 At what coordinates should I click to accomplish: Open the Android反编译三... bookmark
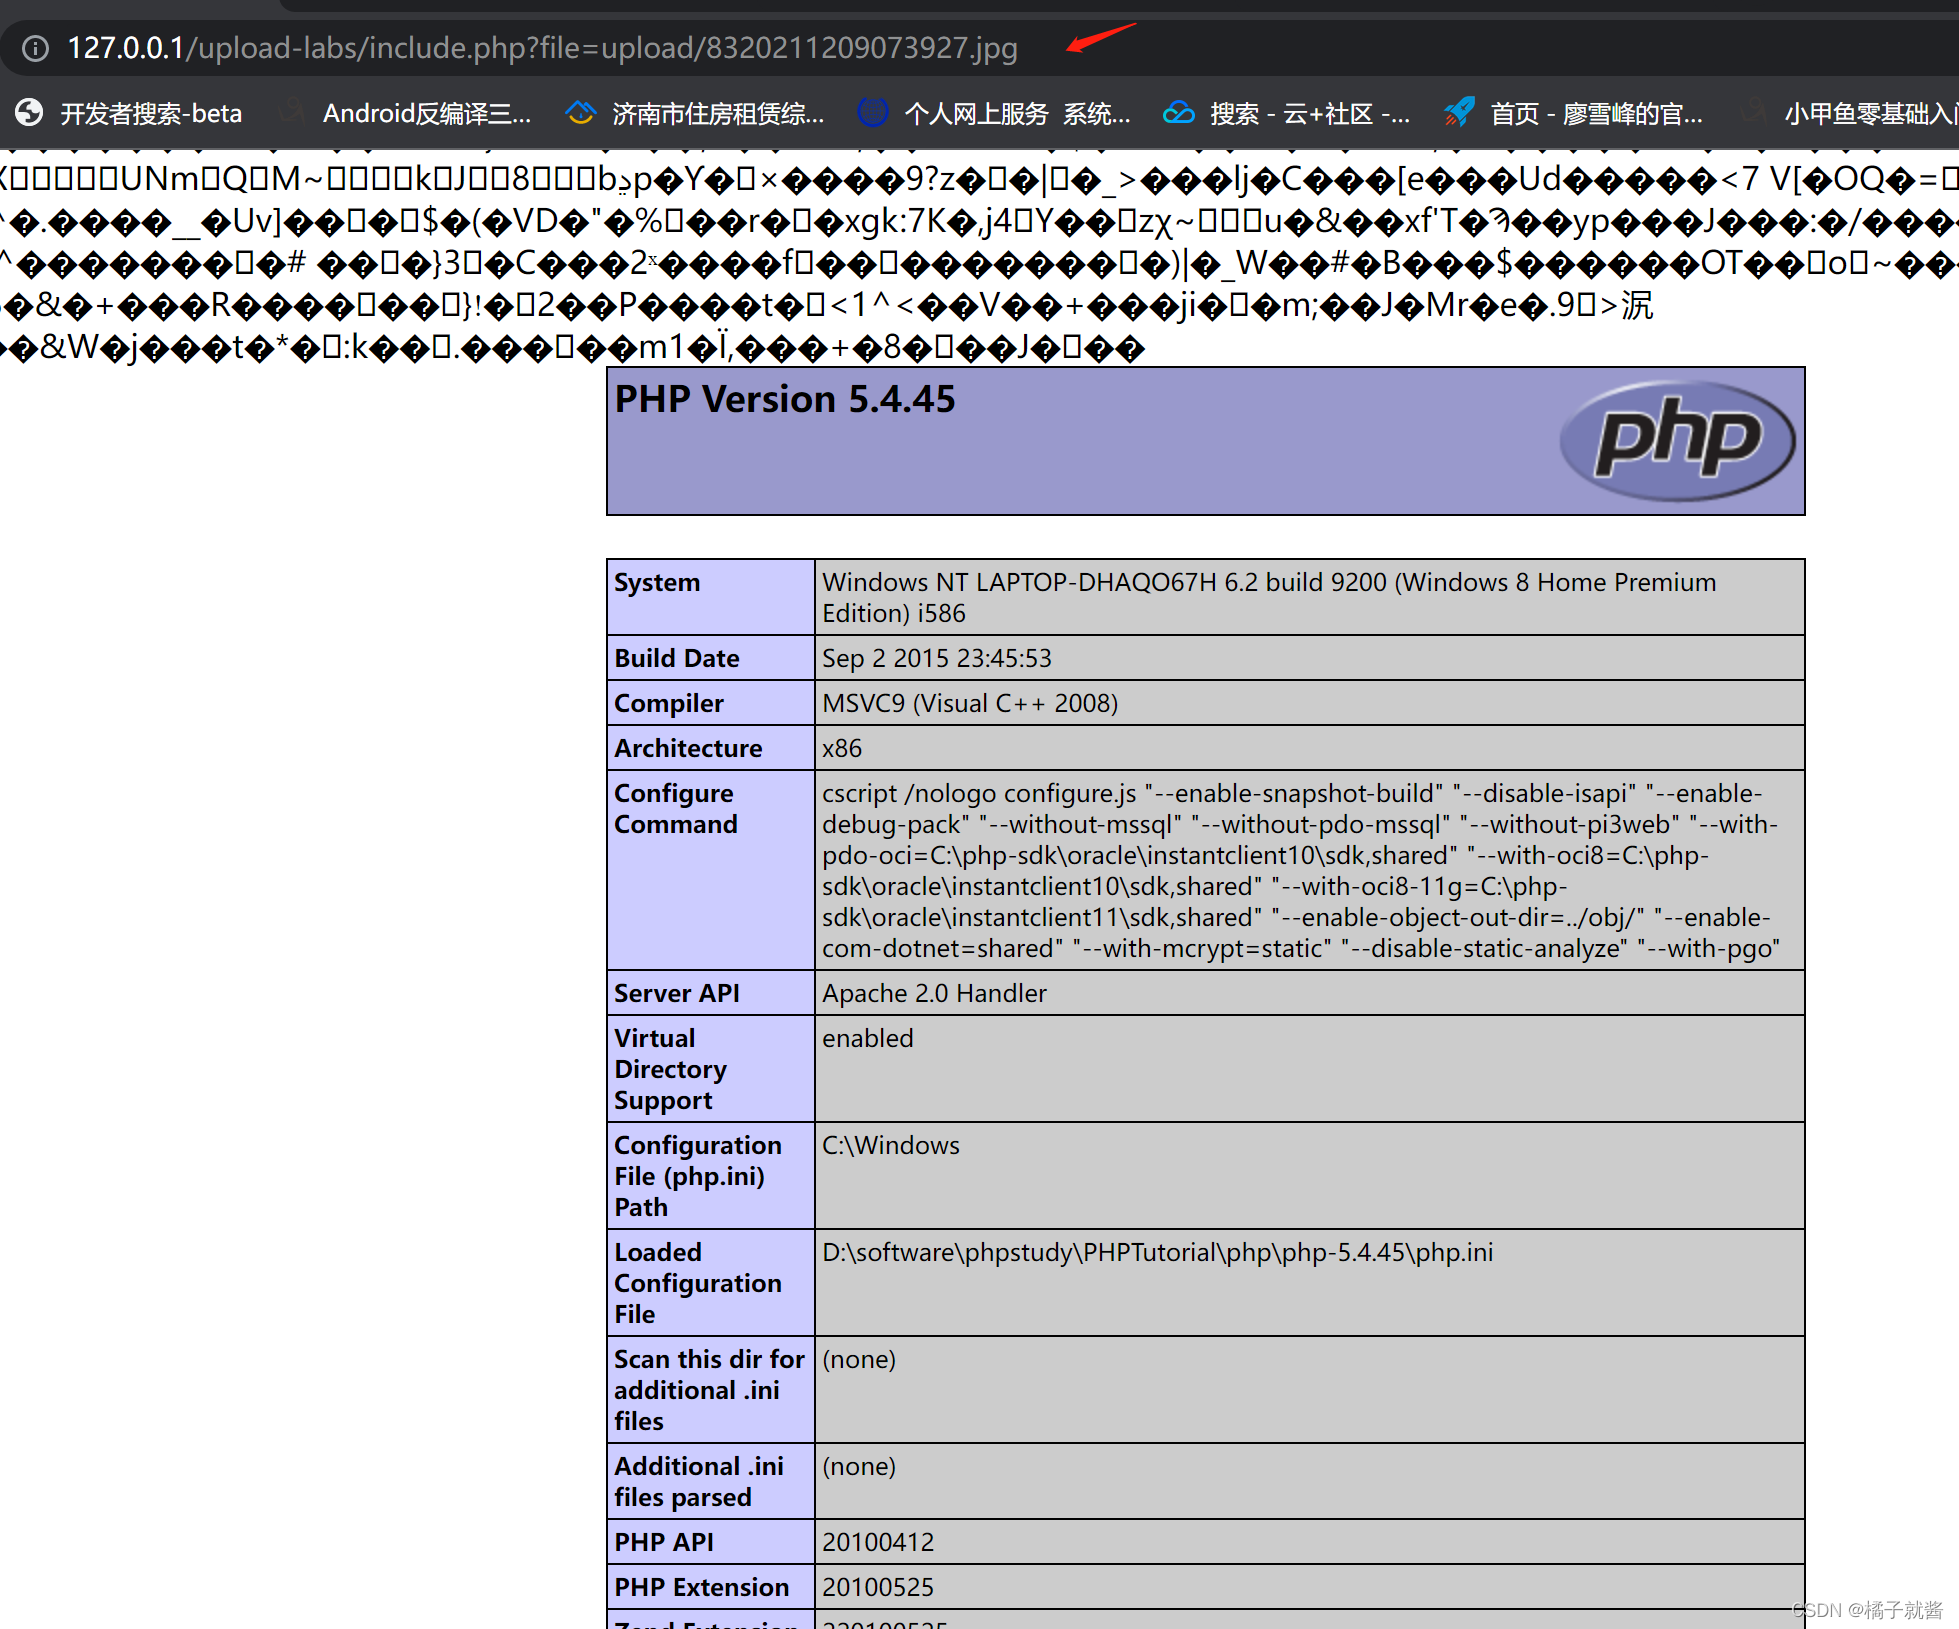click(427, 114)
